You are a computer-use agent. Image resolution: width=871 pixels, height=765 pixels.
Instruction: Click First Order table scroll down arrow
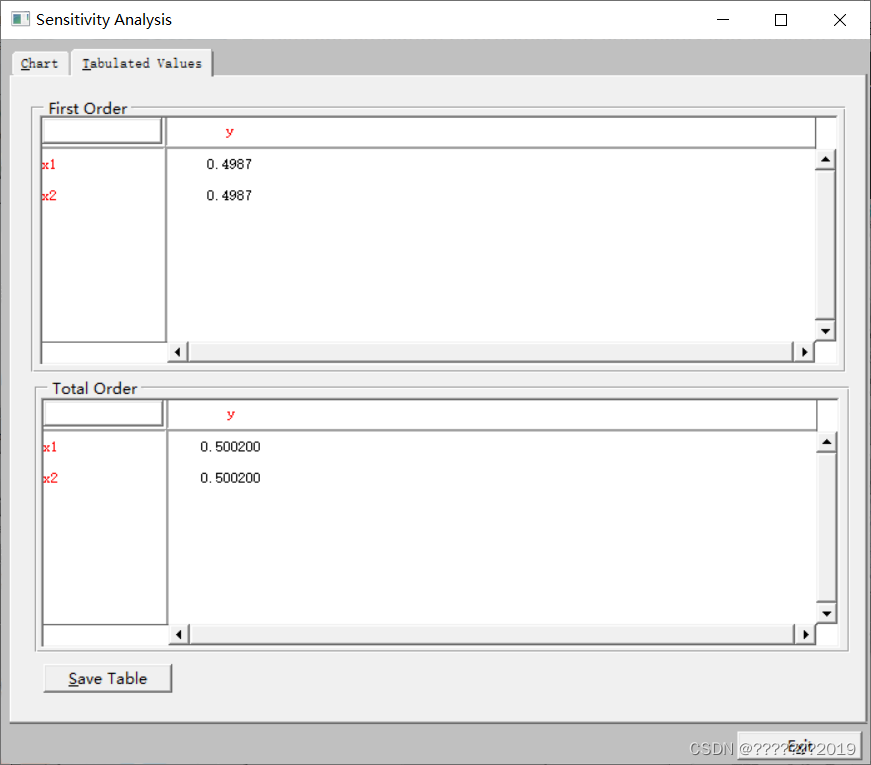825,331
